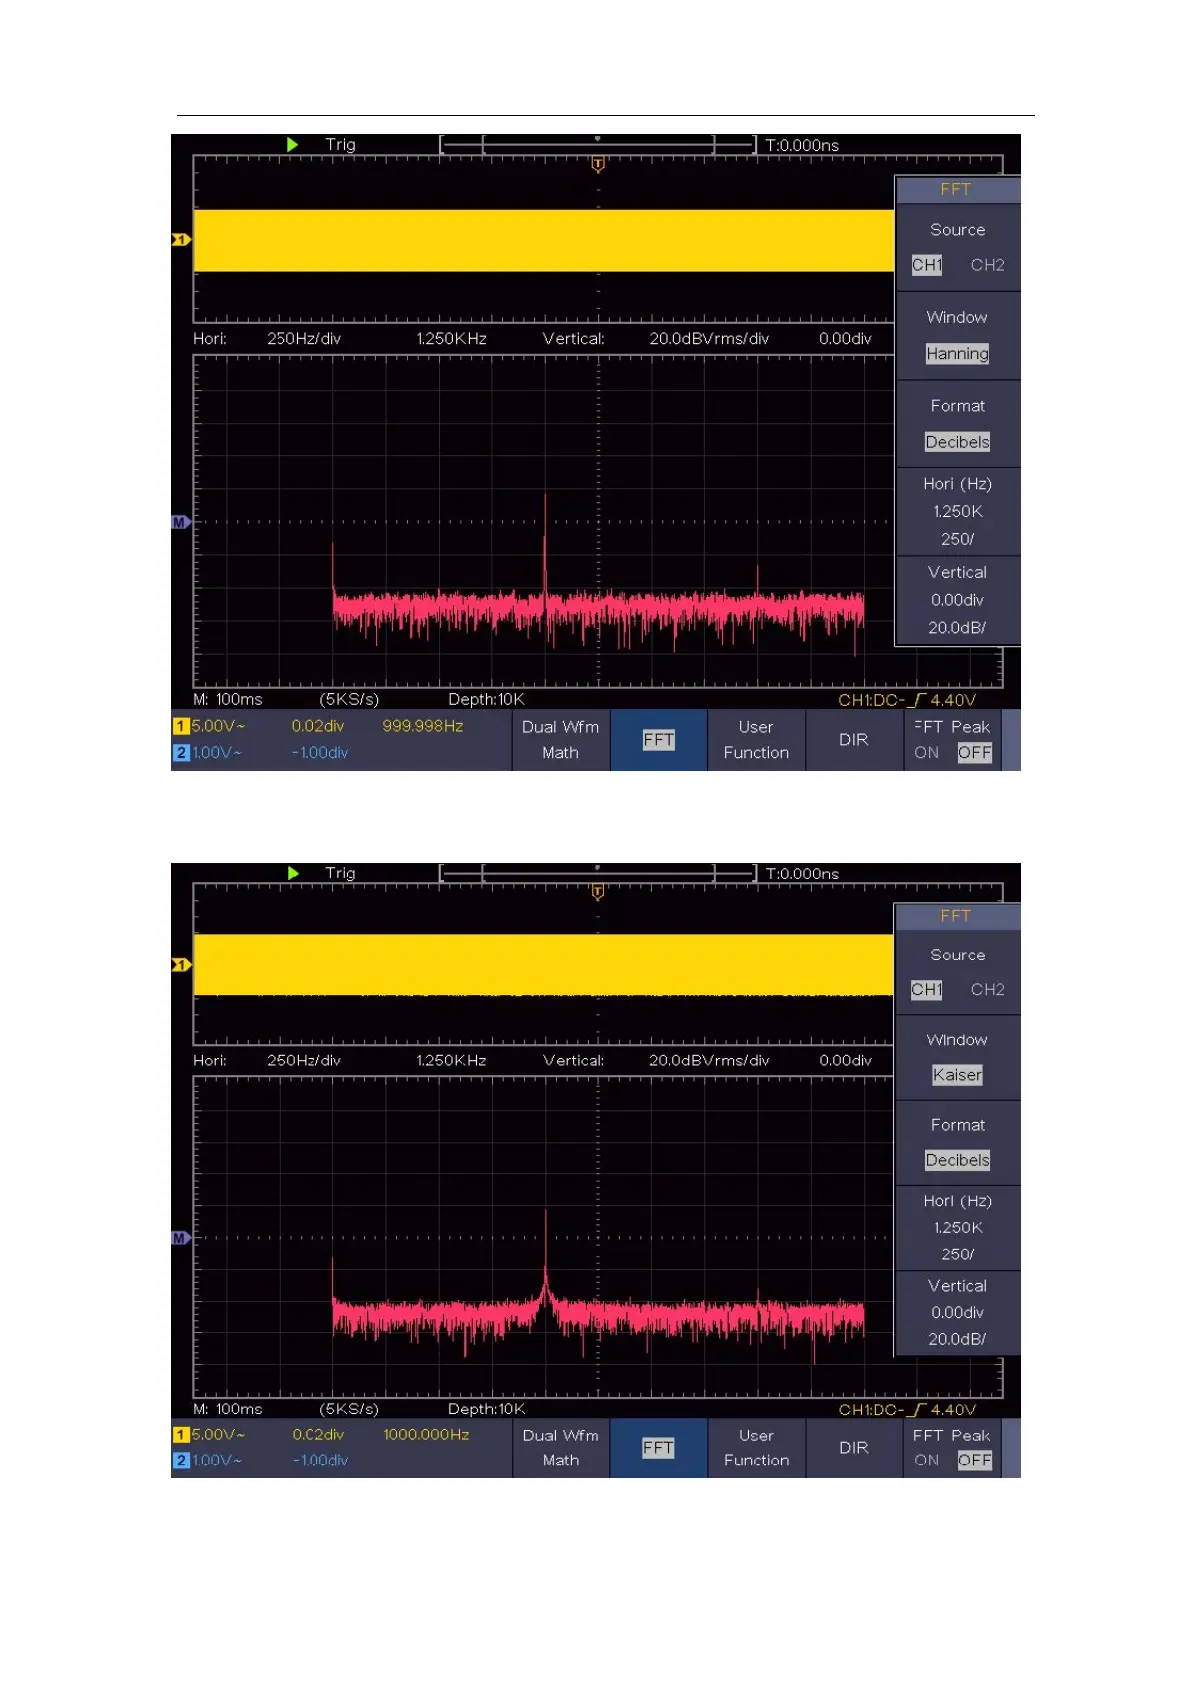Click 250Hz/div readout in Kaiser screenshot
Viewport: 1191px width, 1684px height.
click(304, 1060)
